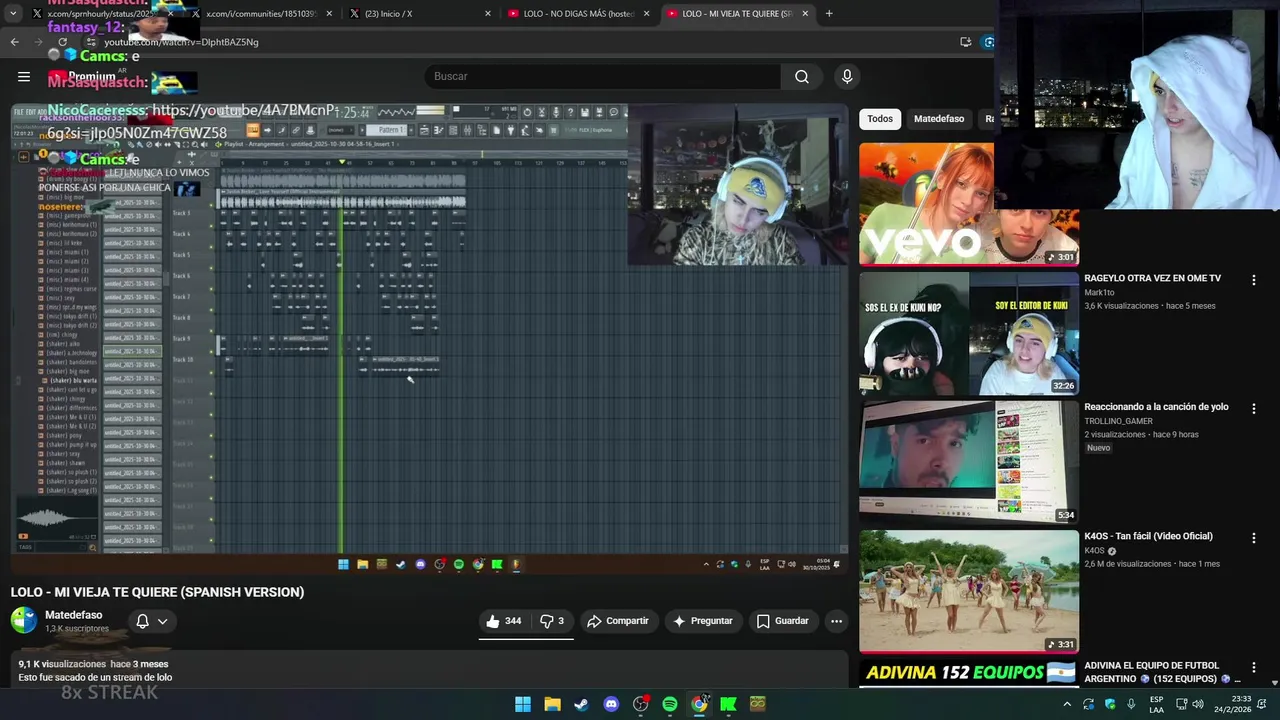Open options menu for RAGEYLO OTRA VEZ video
Viewport: 1280px width, 720px height.
(1253, 280)
